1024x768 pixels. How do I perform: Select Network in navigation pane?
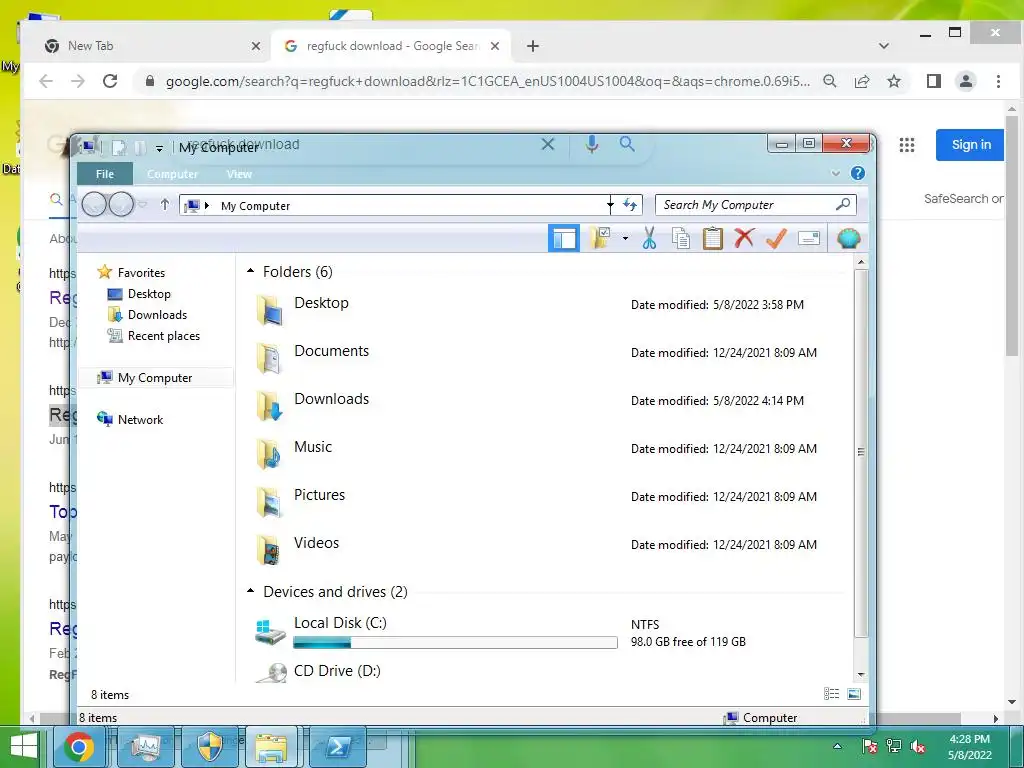[x=130, y=419]
